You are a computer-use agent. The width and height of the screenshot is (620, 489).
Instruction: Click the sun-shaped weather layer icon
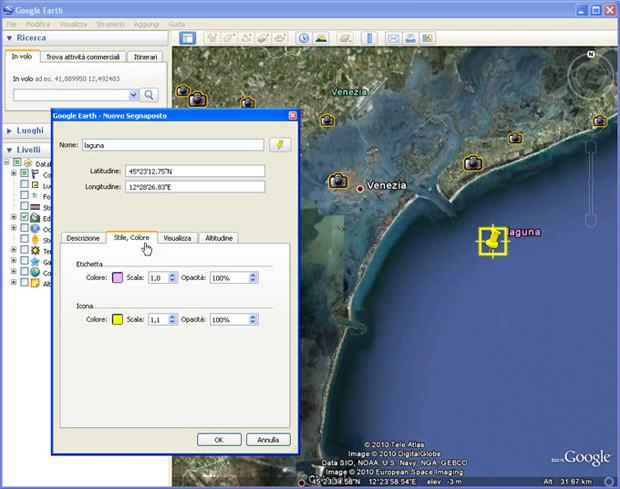[35, 250]
